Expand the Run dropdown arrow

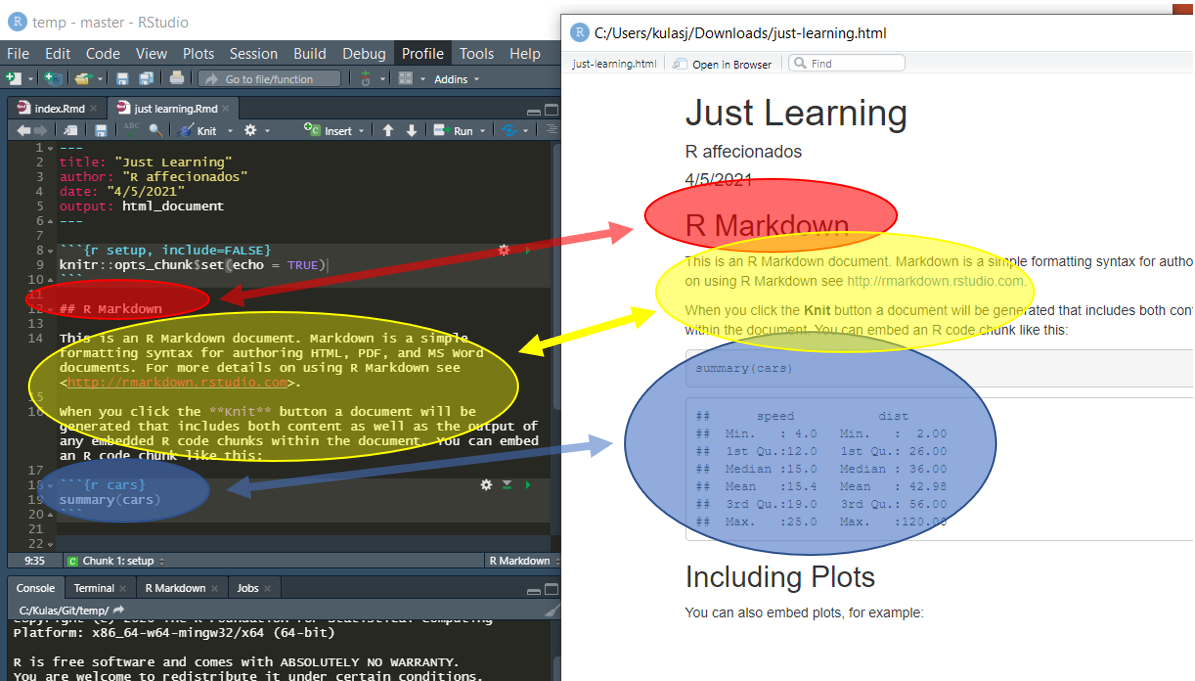pos(482,131)
